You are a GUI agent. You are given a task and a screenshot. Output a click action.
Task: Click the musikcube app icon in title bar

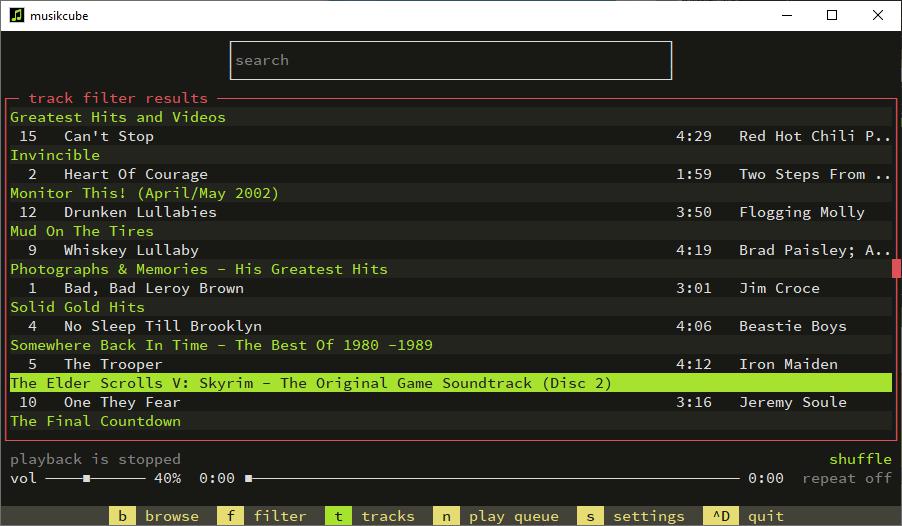coord(17,15)
